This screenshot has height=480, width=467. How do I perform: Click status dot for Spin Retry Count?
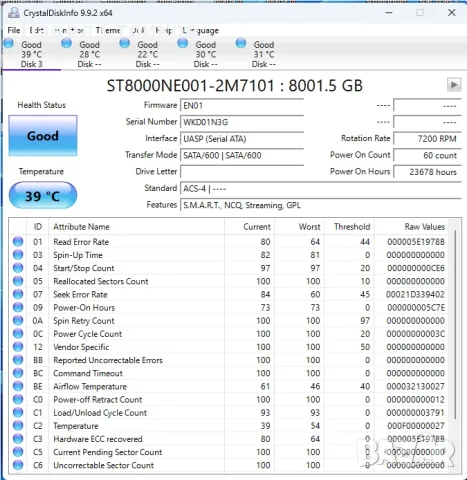click(18, 321)
